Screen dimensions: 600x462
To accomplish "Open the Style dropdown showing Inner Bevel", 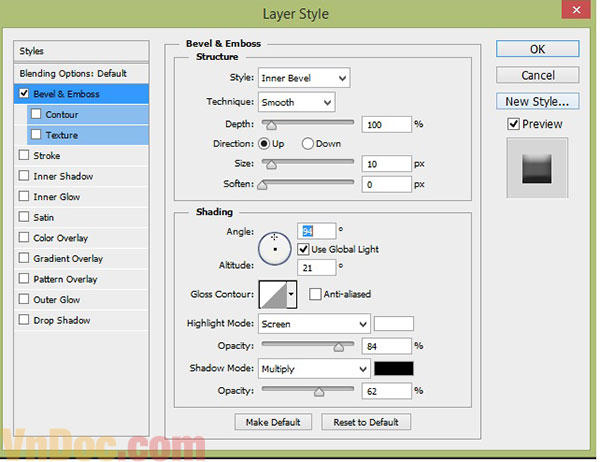I will coord(304,78).
